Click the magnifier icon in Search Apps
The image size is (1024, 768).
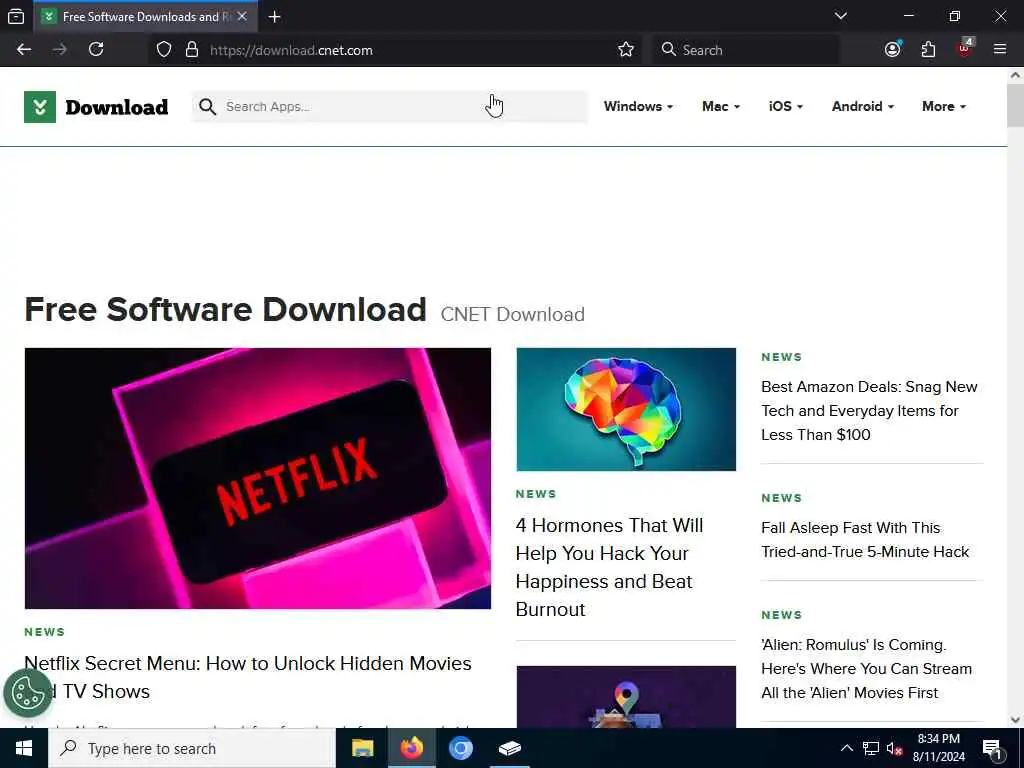(208, 106)
